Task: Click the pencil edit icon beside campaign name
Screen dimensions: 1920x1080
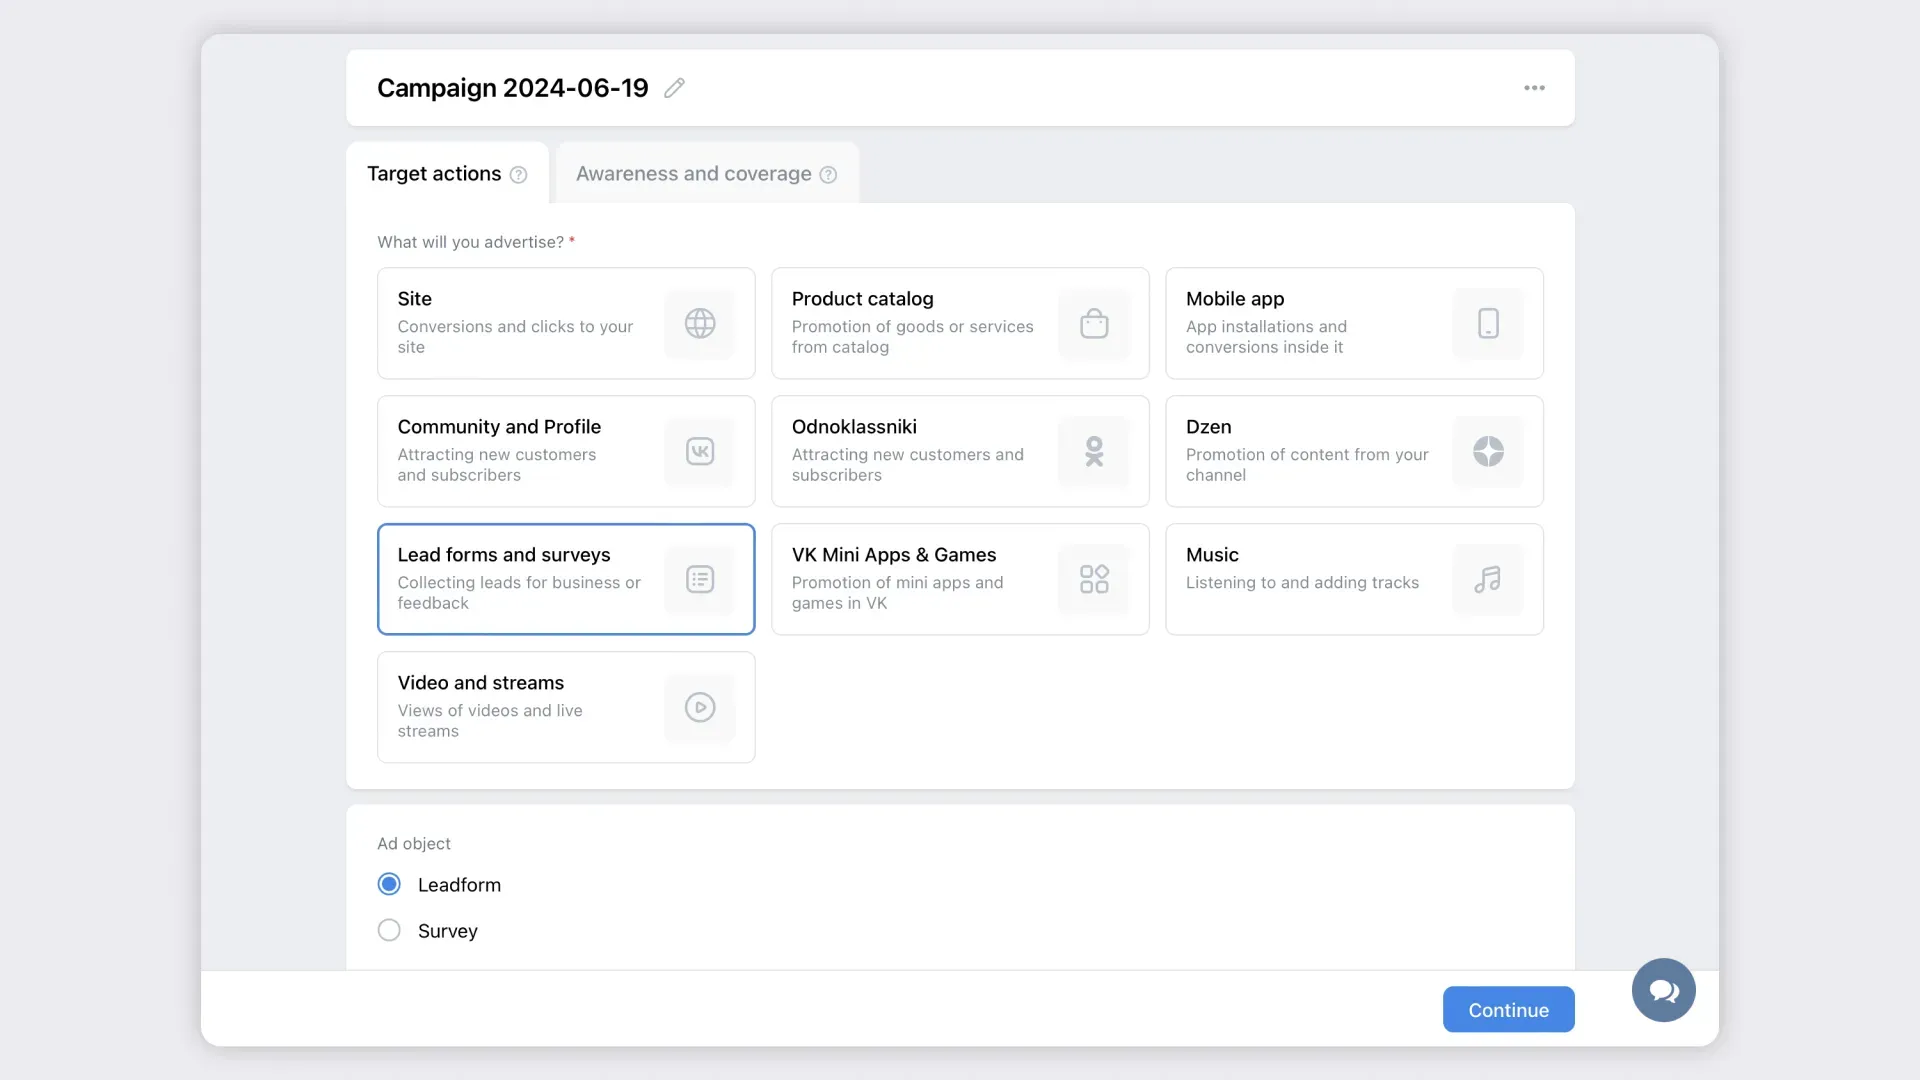Action: (675, 88)
